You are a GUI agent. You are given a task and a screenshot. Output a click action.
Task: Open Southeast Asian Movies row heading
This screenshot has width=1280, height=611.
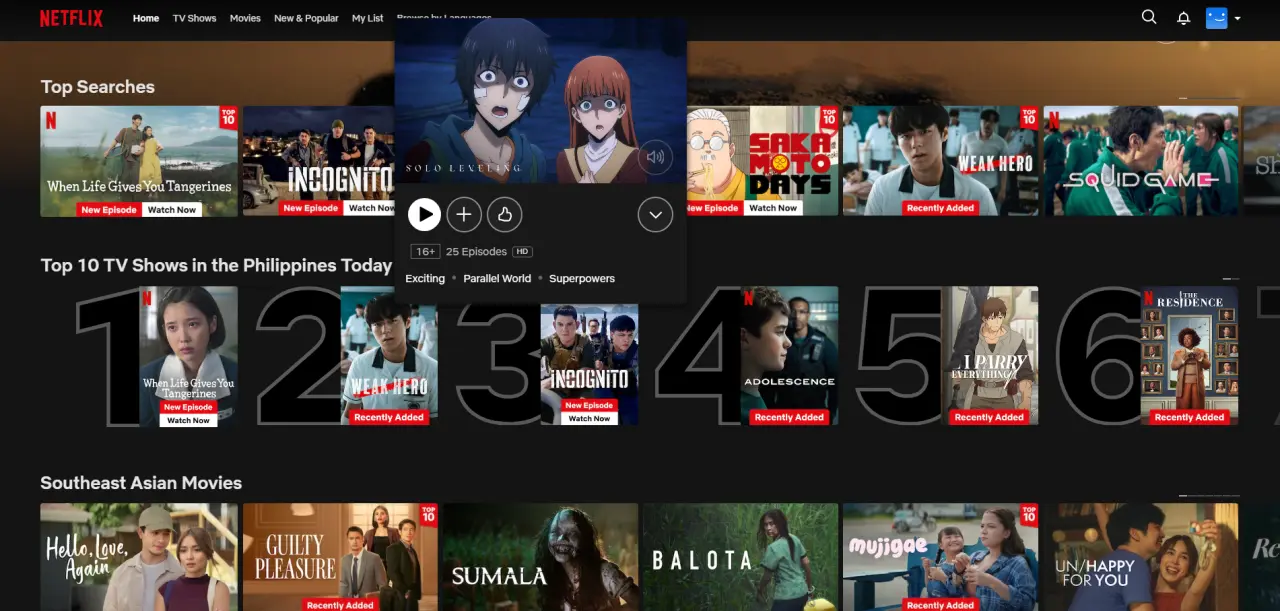(x=141, y=483)
